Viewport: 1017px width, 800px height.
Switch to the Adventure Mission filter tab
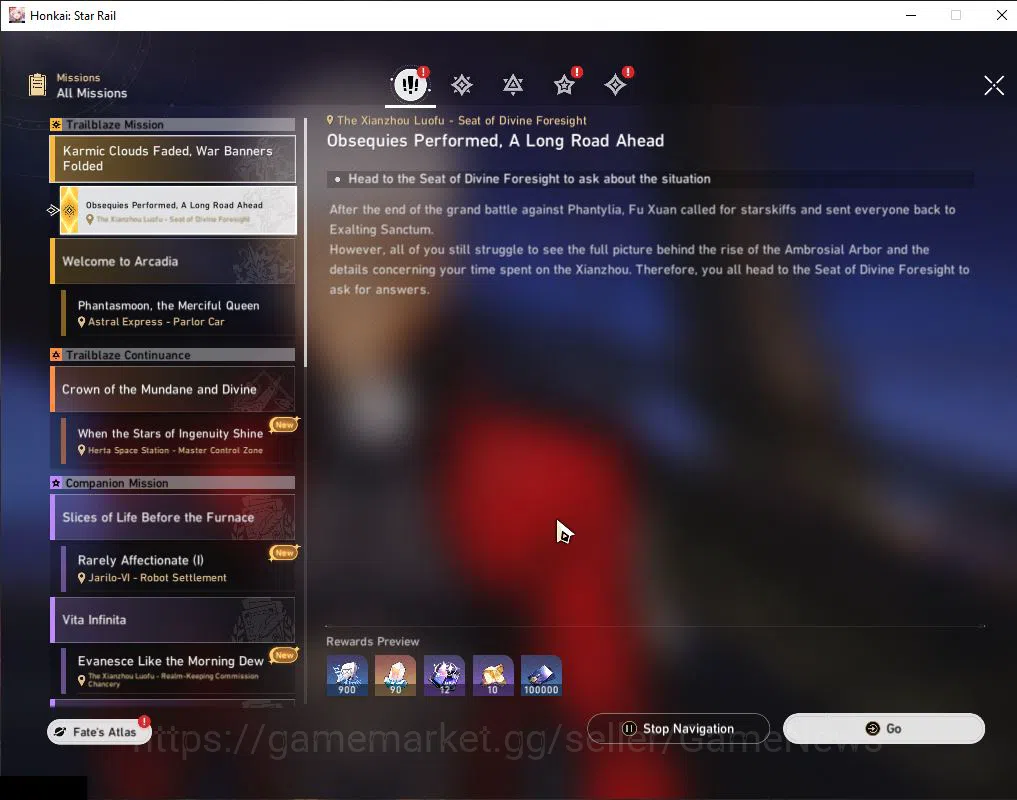click(616, 84)
